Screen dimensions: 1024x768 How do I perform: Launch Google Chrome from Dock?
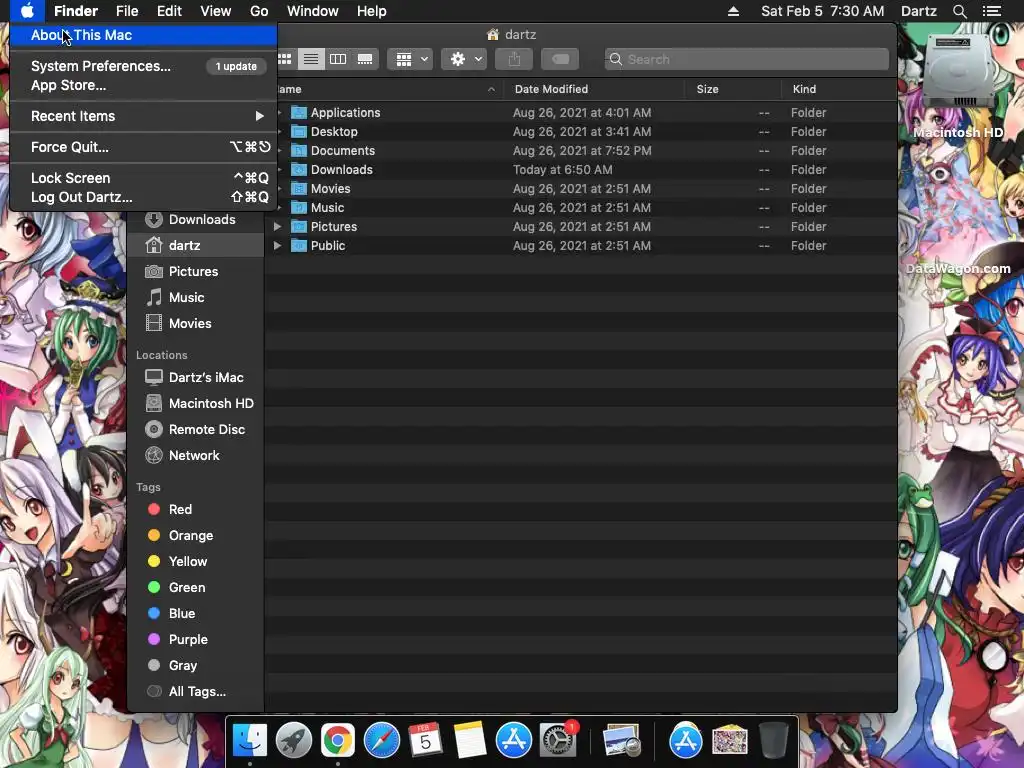pyautogui.click(x=338, y=741)
